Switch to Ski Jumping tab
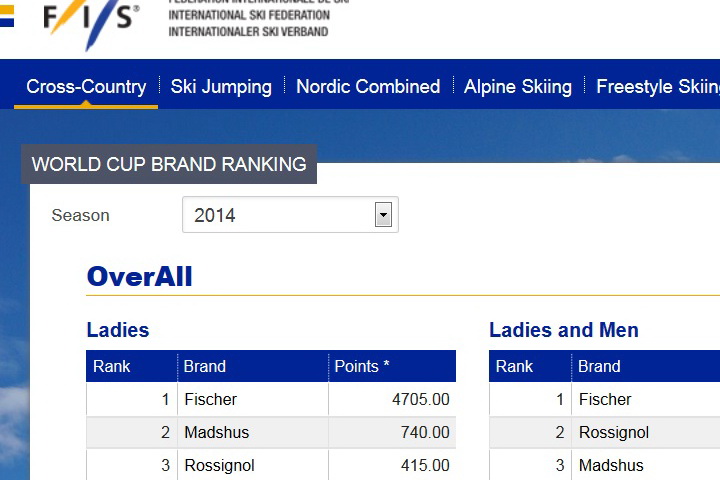720x480 pixels. click(221, 86)
